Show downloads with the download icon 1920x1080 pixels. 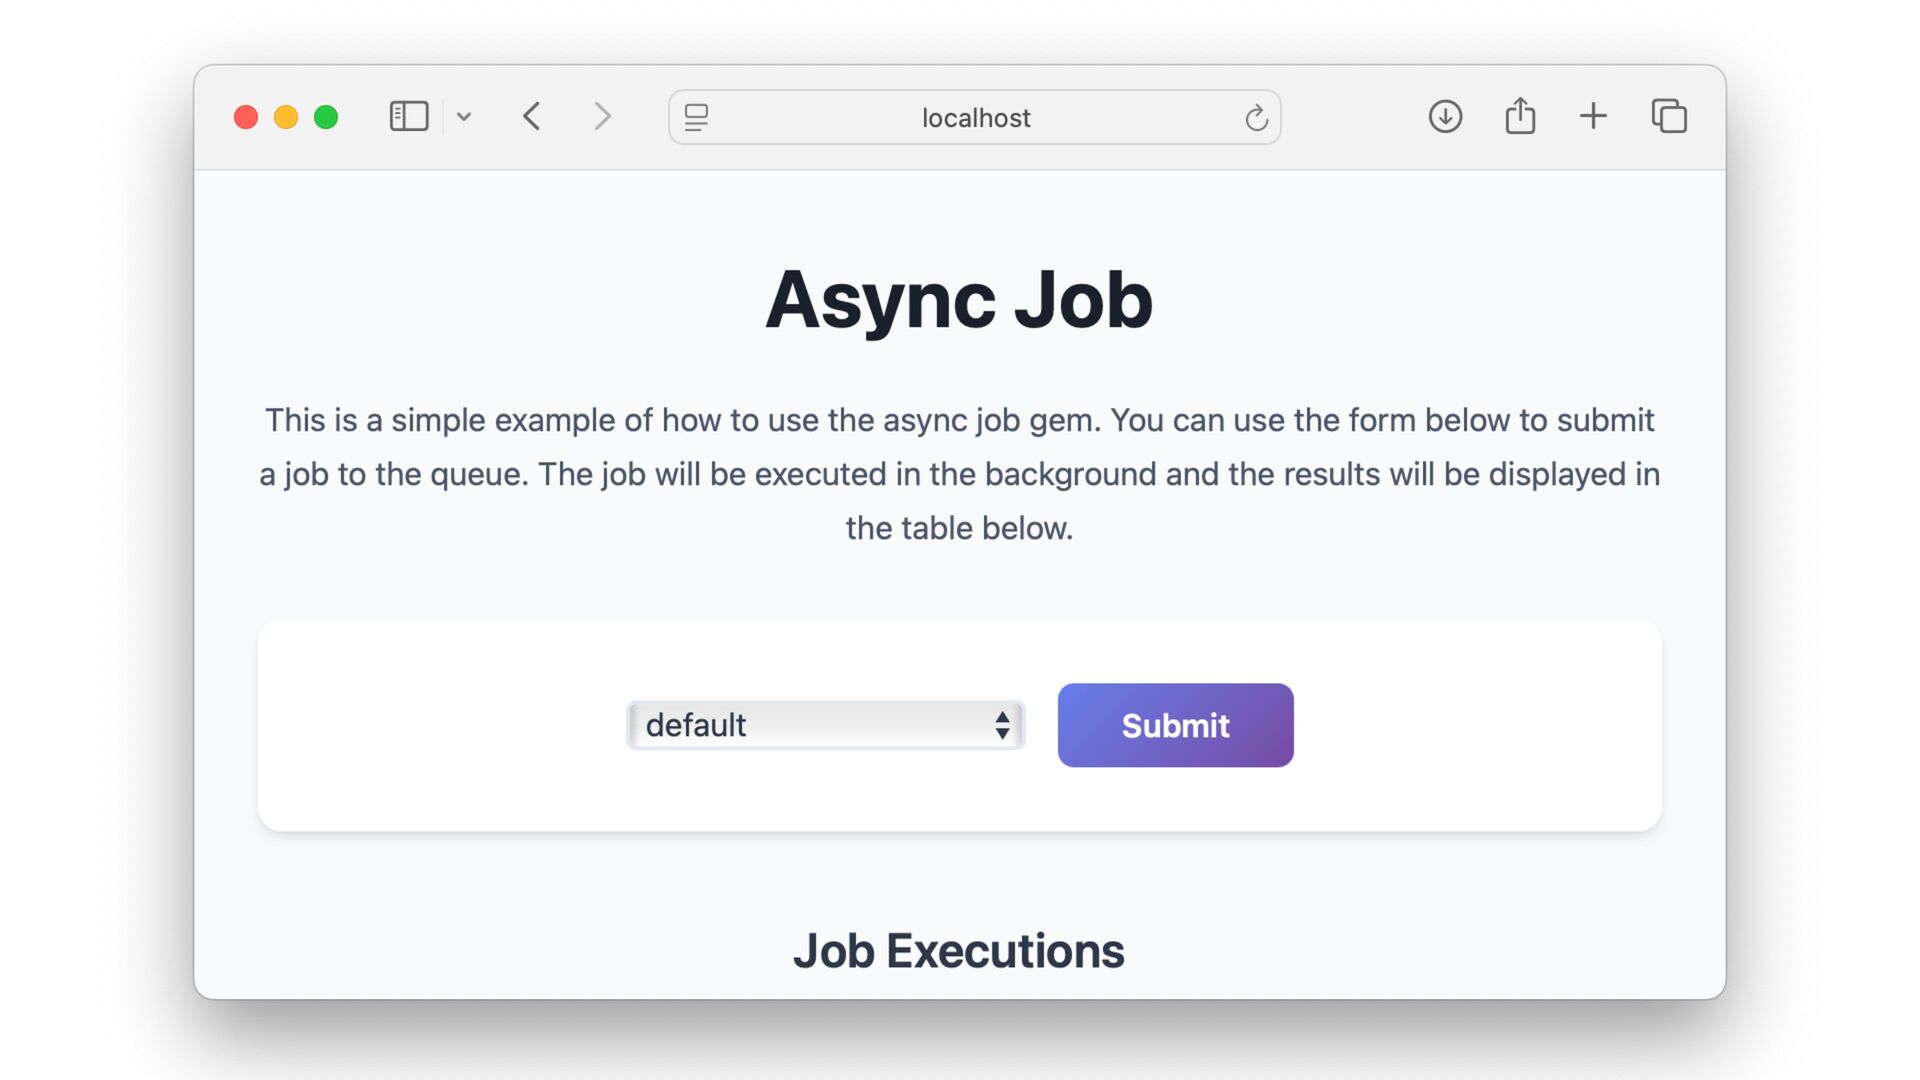click(x=1445, y=117)
